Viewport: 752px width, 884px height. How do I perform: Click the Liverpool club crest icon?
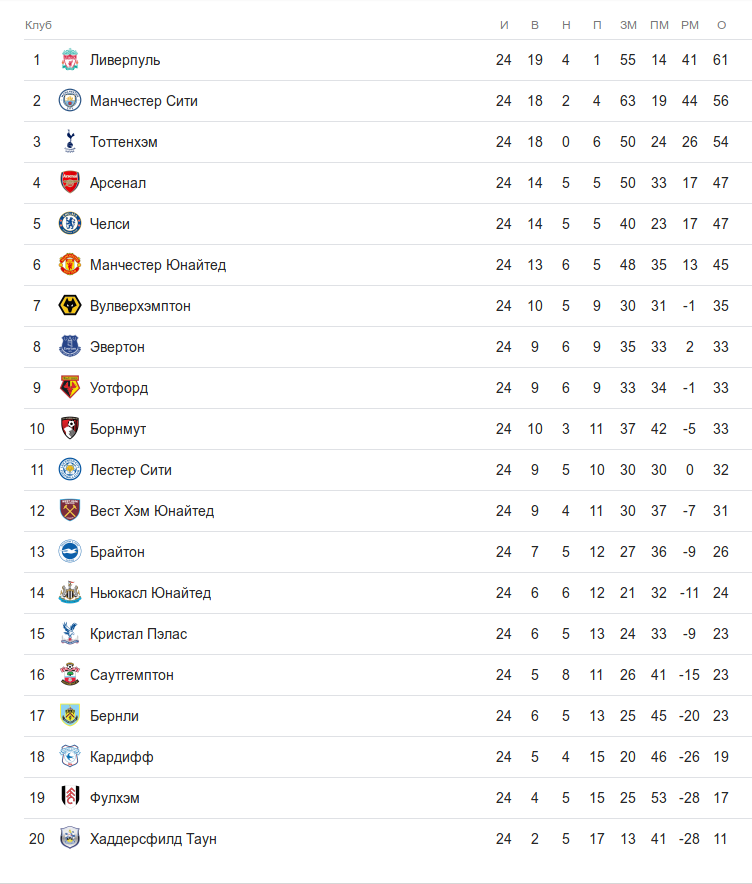coord(69,60)
